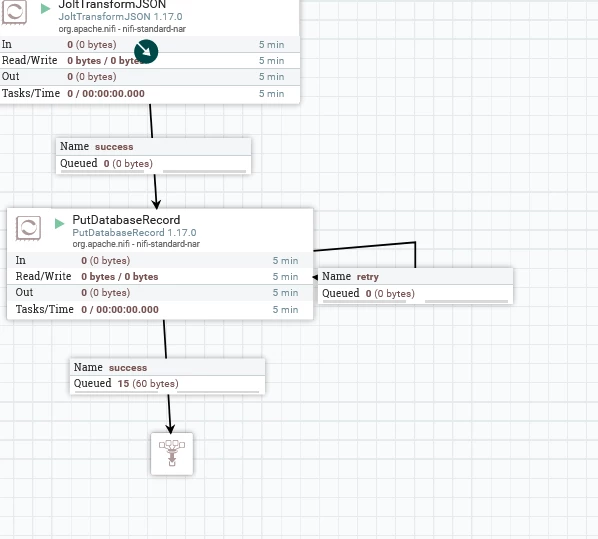Click PutDatabaseRecord Tasks/Time stats row
Image resolution: width=598 pixels, height=539 pixels.
(160, 309)
